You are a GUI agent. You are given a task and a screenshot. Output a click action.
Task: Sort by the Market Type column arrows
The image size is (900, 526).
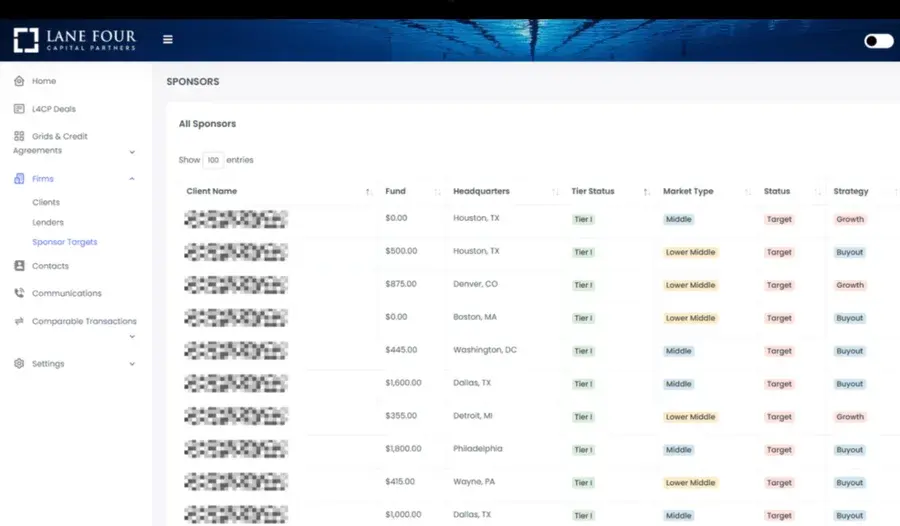(748, 192)
